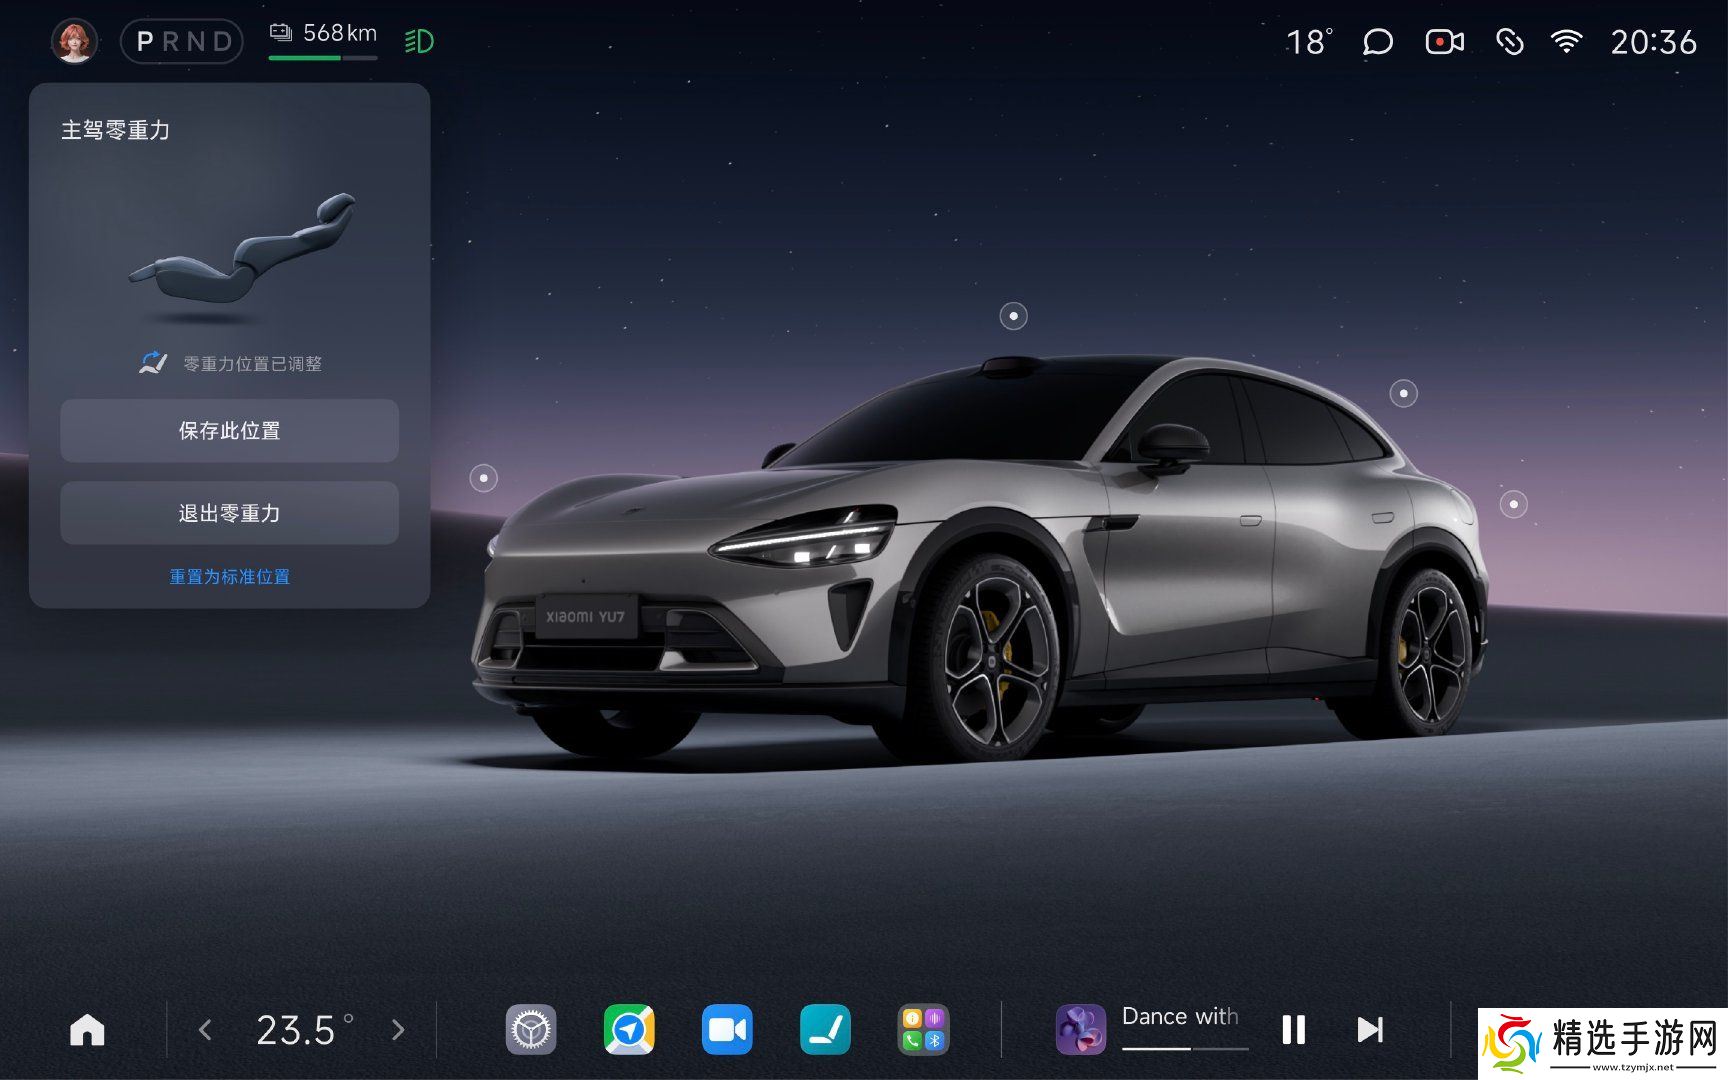Screen dimensions: 1728x1080
Task: Skip to the next track
Action: (x=1370, y=1030)
